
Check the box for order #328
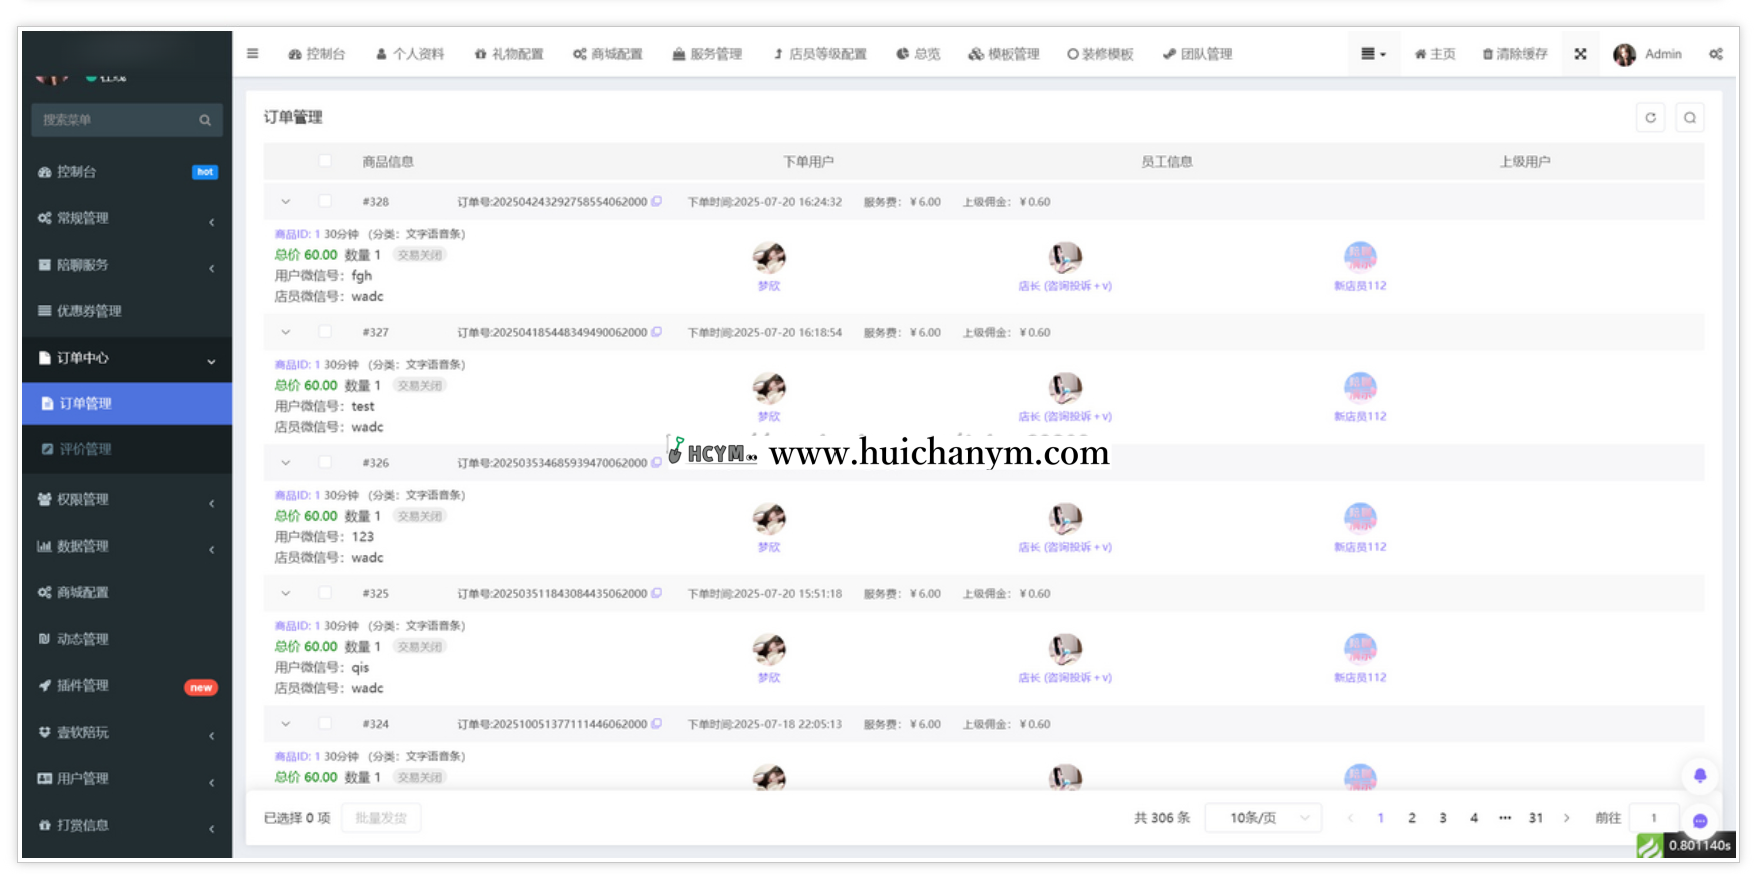325,201
